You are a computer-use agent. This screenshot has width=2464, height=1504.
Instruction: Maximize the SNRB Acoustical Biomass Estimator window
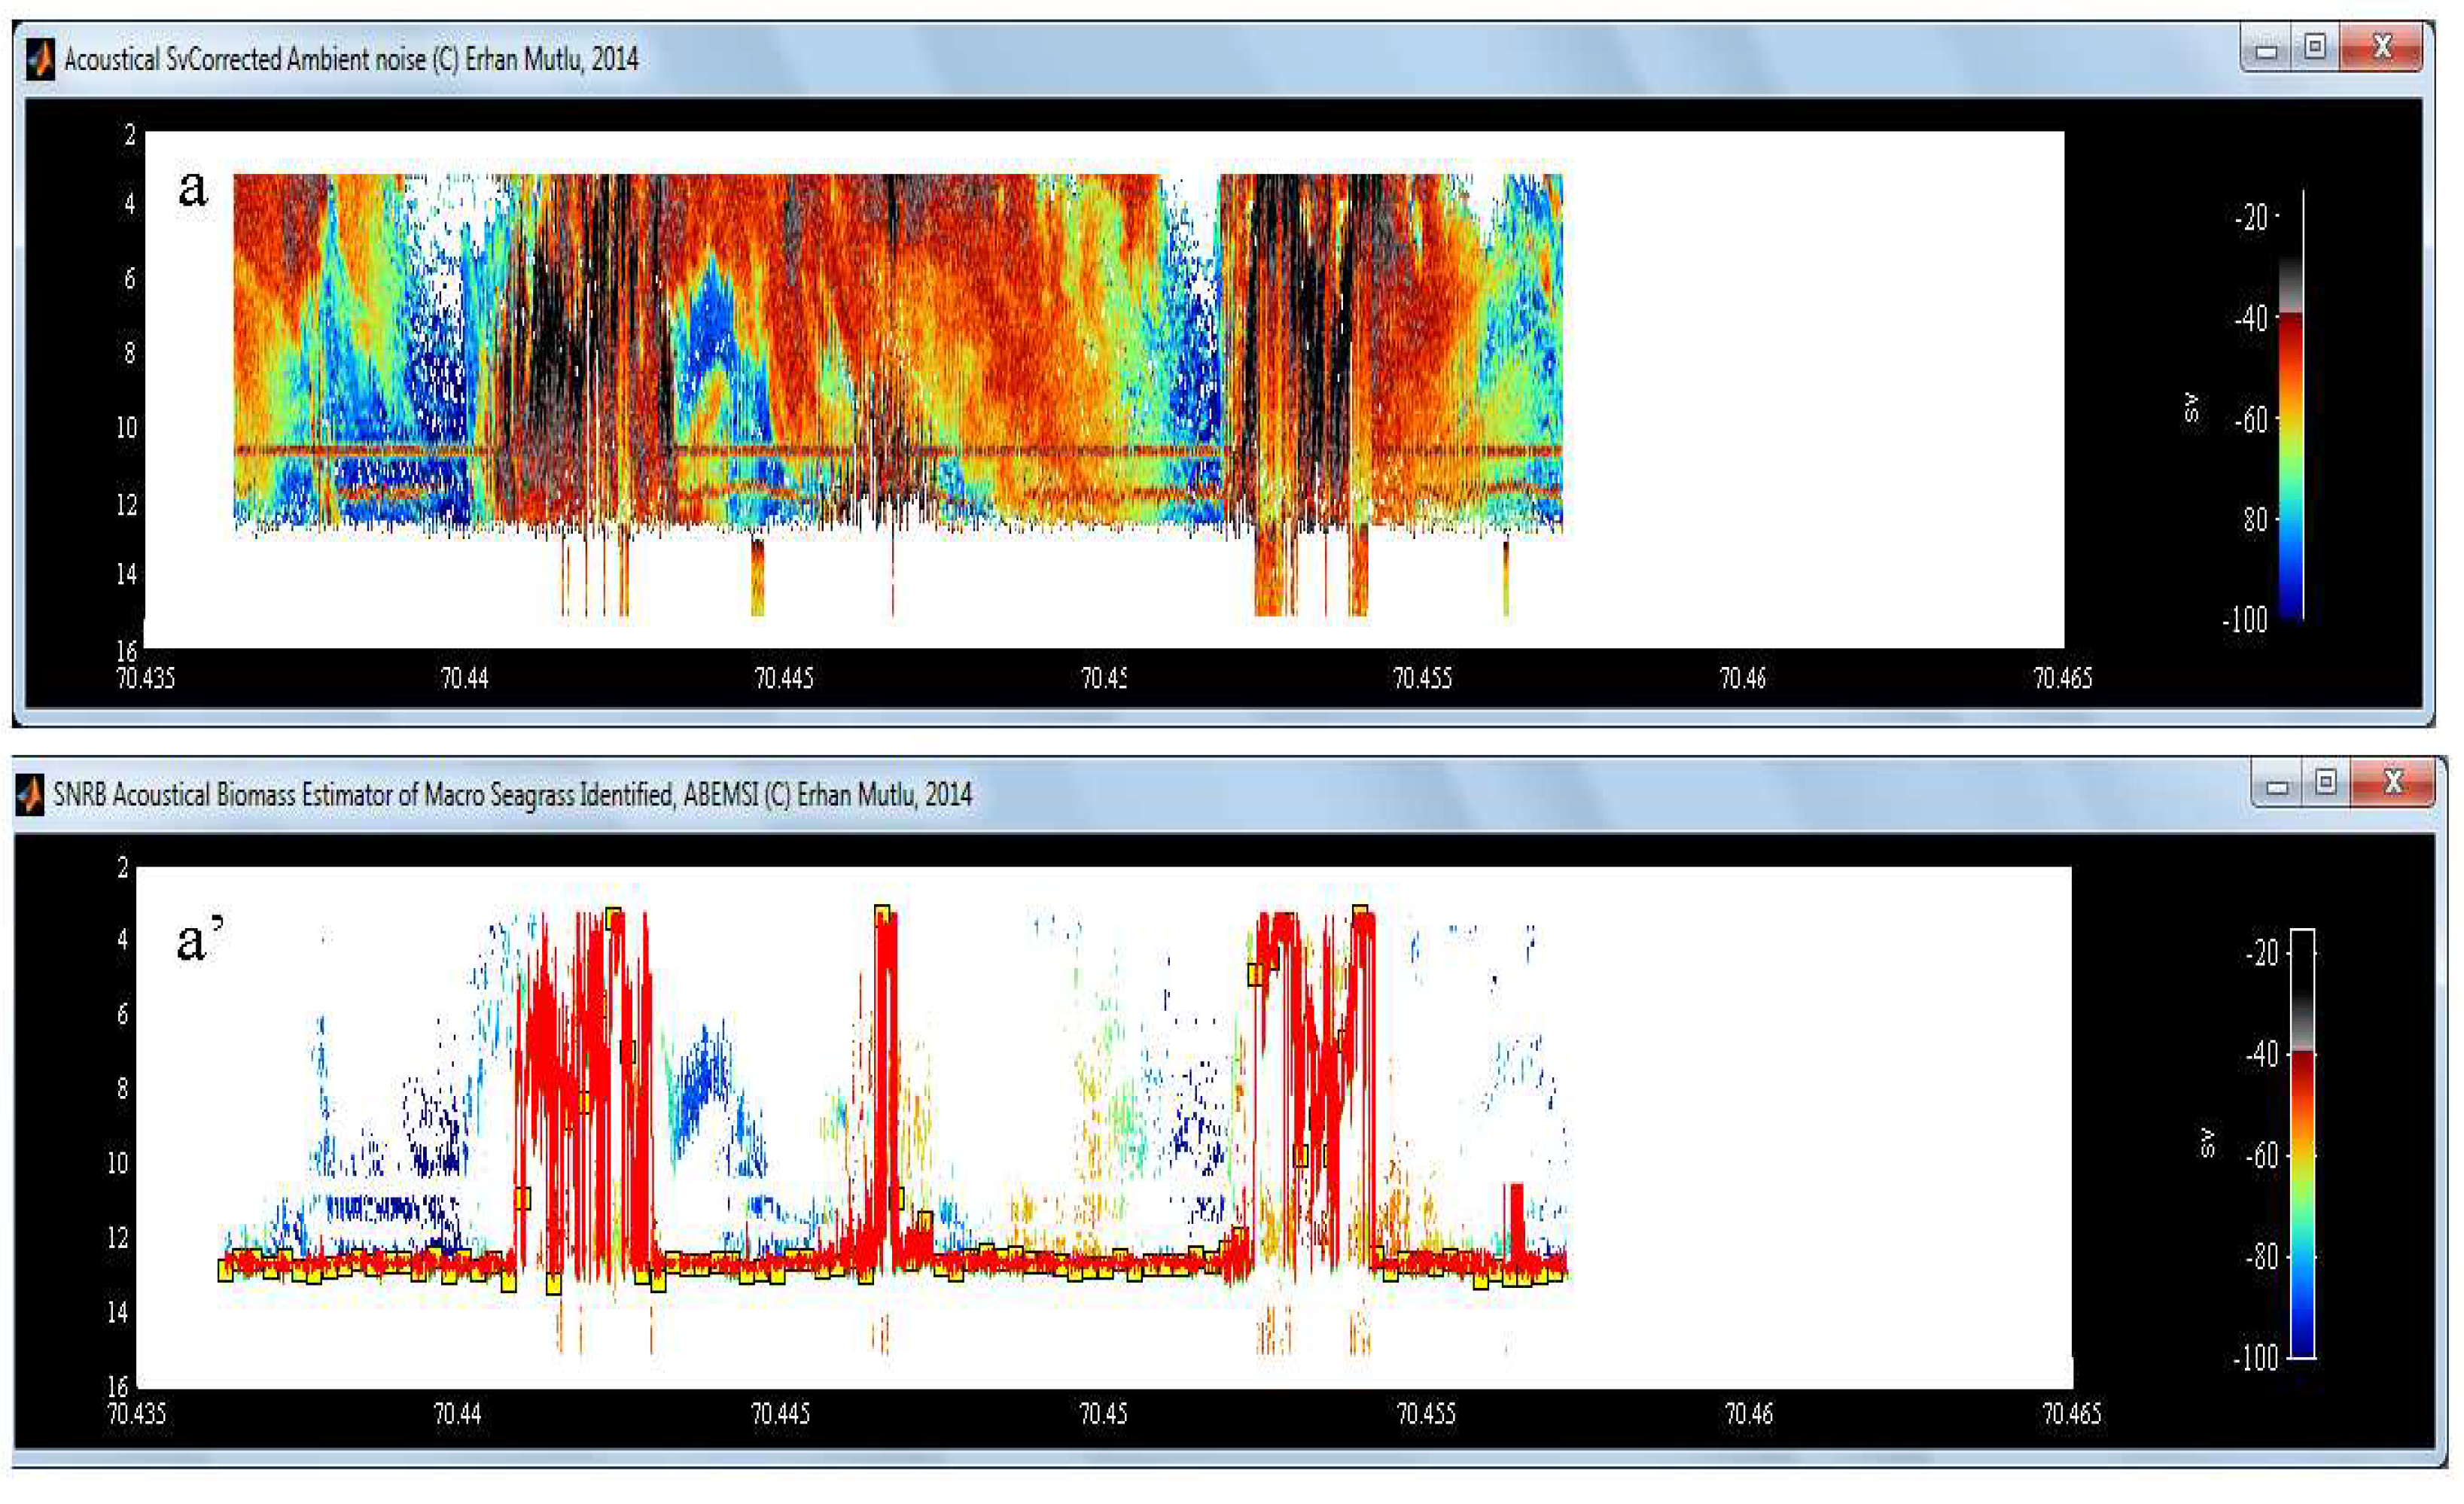(2325, 783)
